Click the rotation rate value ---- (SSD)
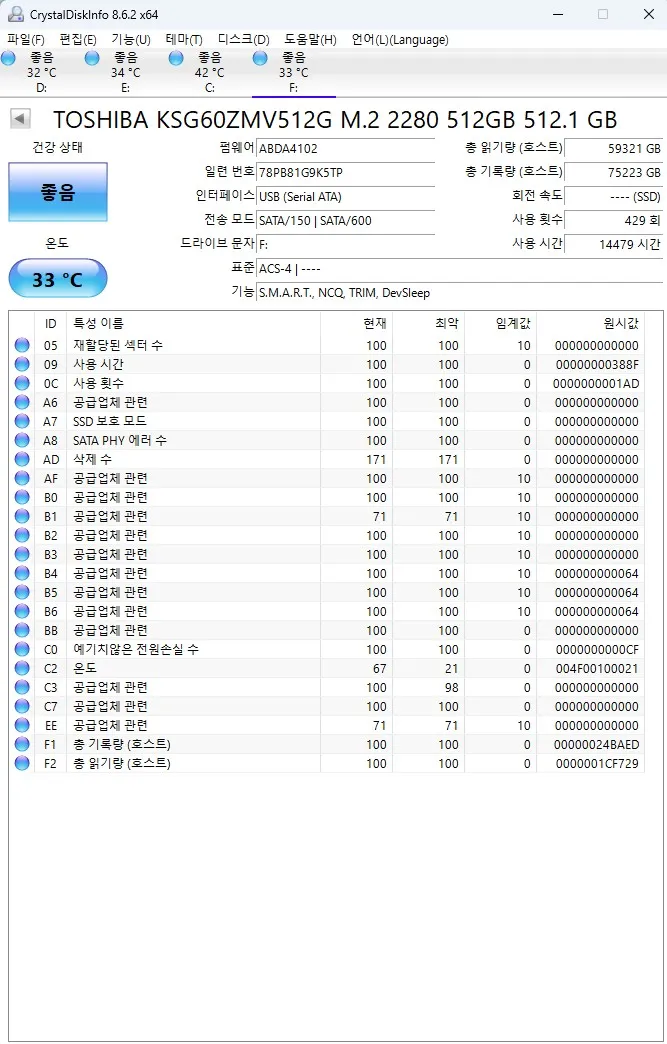 (x=613, y=196)
